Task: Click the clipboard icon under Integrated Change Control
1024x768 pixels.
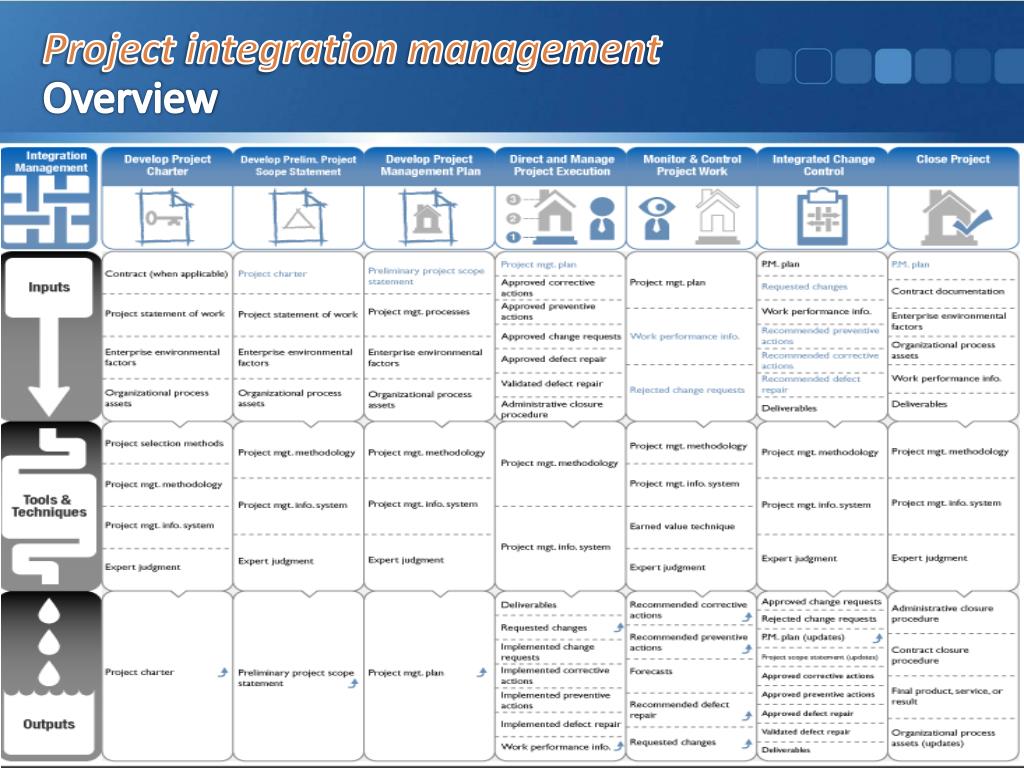Action: [822, 216]
